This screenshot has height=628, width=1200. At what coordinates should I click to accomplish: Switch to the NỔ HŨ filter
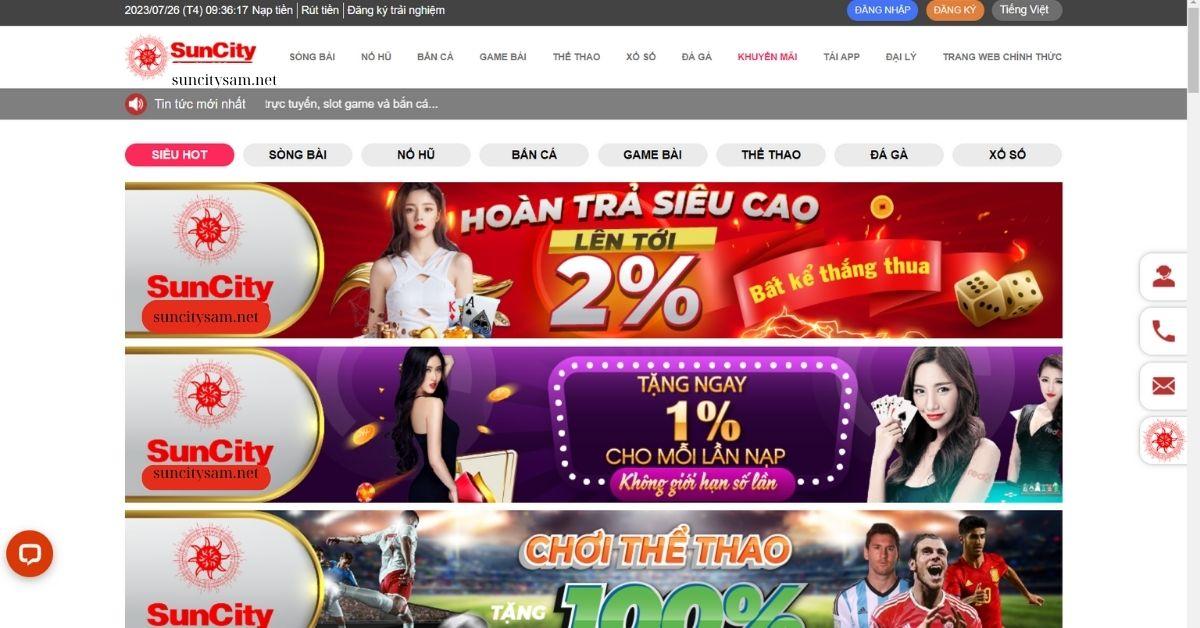[x=416, y=155]
